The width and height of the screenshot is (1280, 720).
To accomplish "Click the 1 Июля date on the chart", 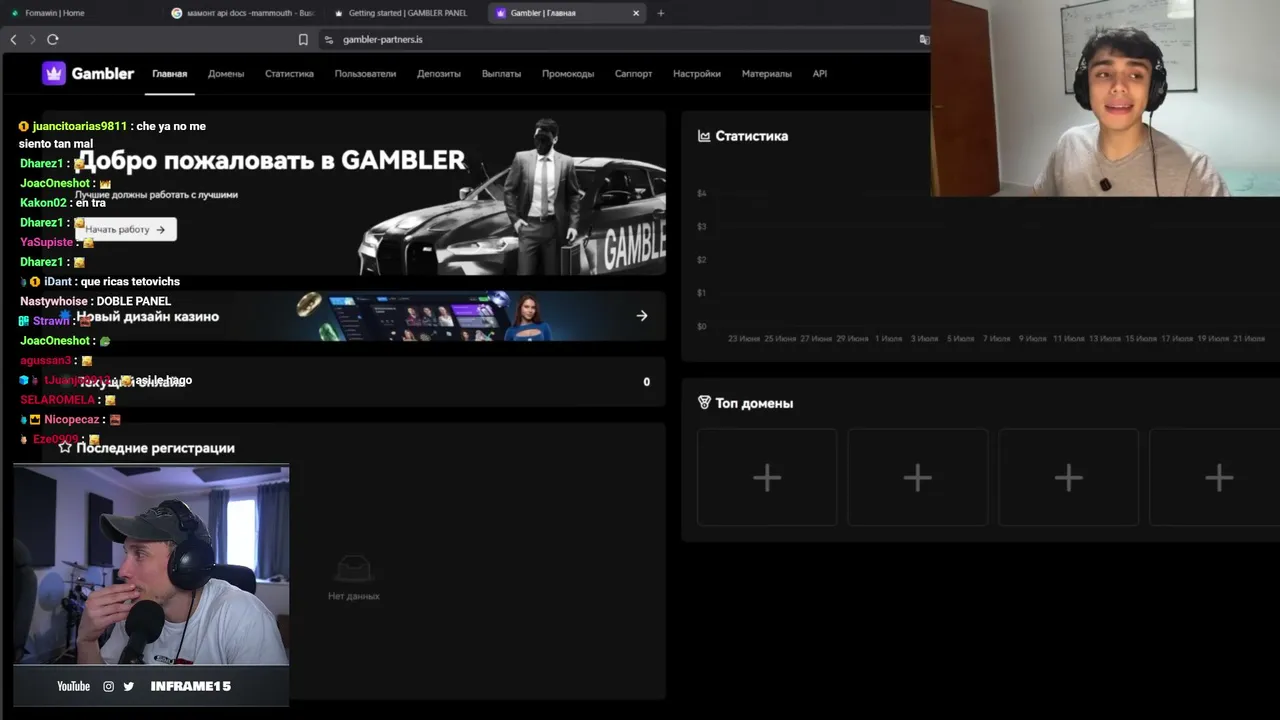I will [x=888, y=339].
